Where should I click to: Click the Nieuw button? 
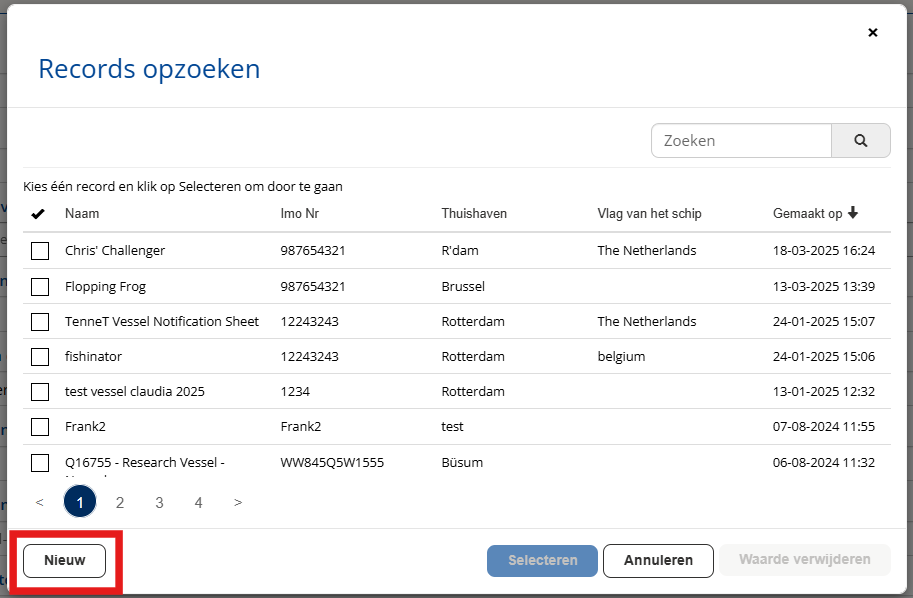pos(64,561)
